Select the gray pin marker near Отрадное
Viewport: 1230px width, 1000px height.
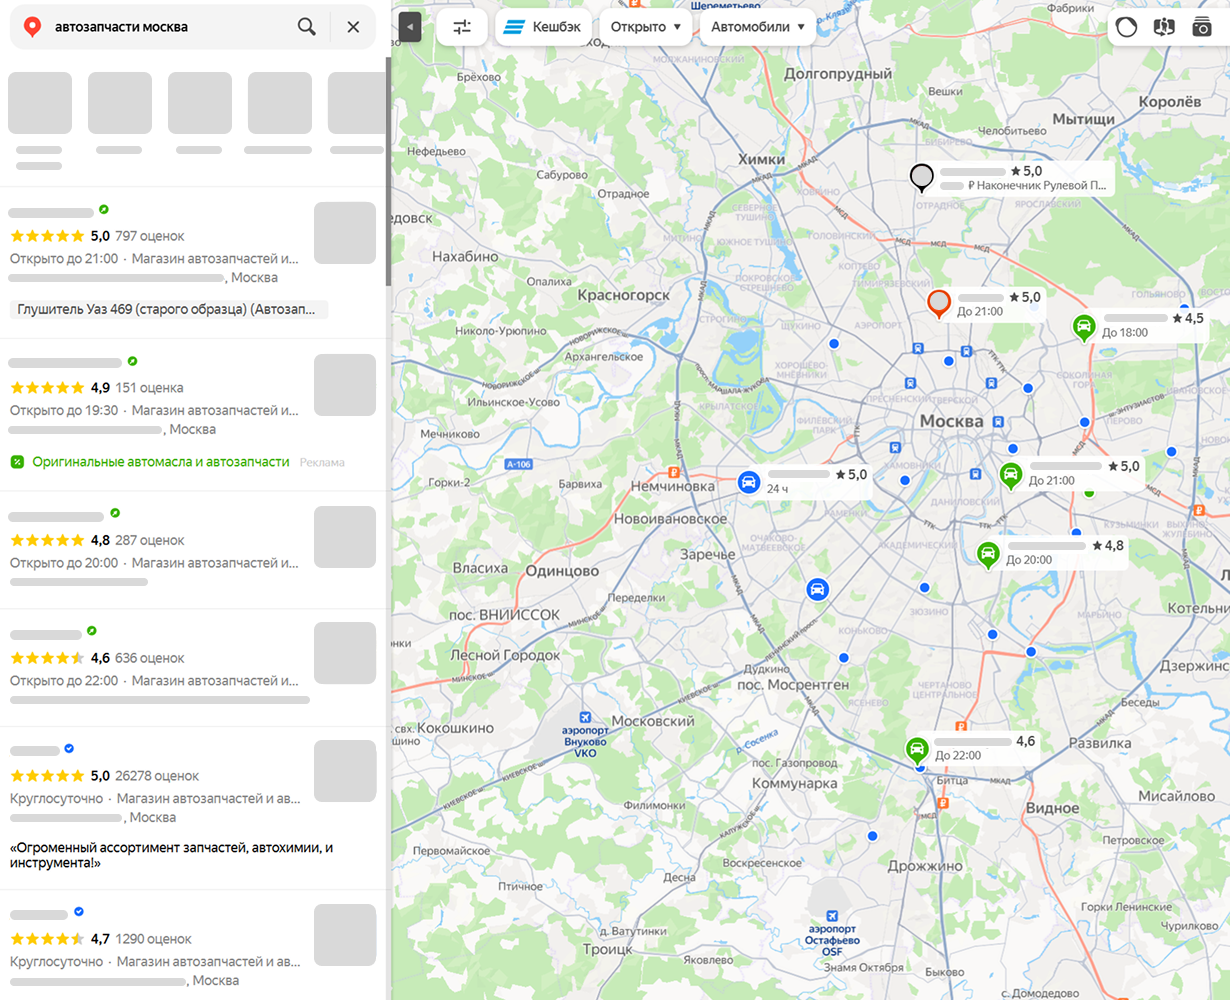point(922,178)
